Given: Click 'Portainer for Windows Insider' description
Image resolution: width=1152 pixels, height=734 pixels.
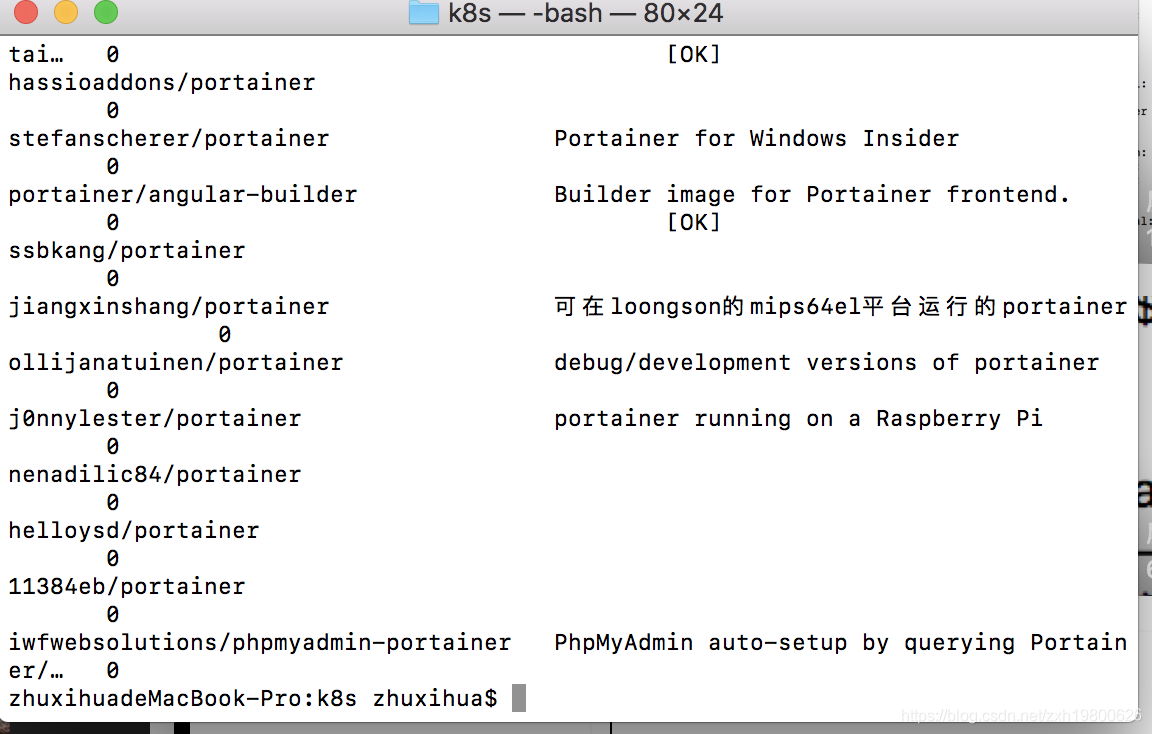Looking at the screenshot, I should (x=757, y=138).
